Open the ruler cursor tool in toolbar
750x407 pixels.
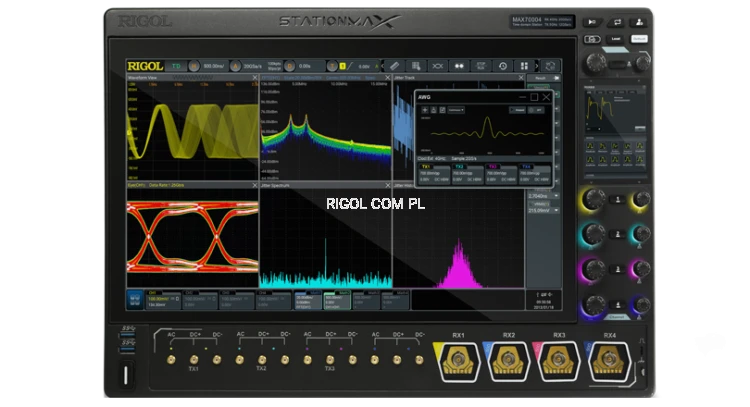394,66
